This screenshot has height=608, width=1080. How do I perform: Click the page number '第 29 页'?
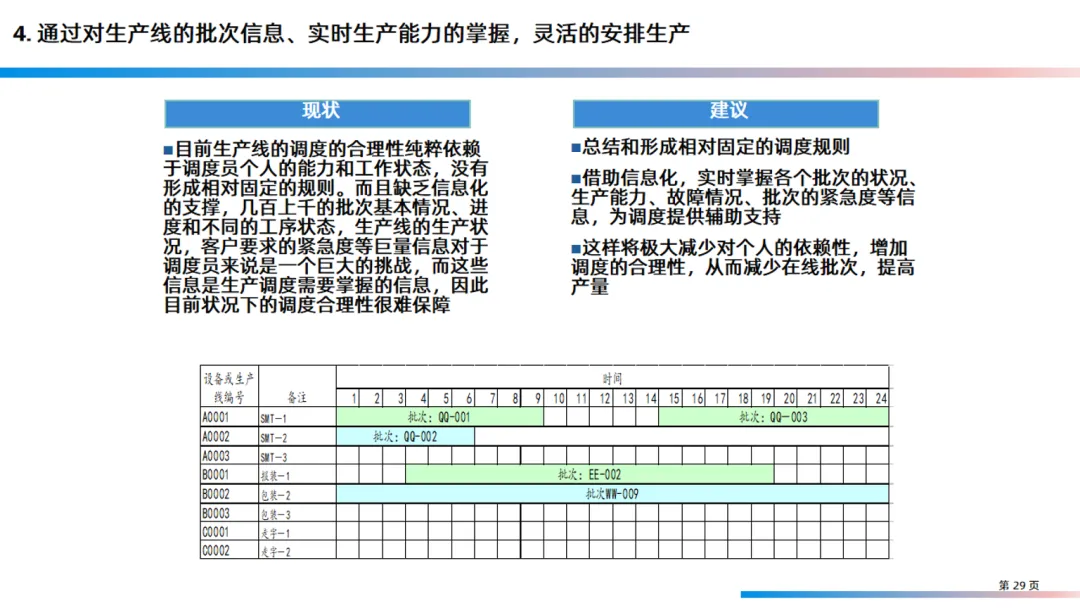tap(1019, 585)
